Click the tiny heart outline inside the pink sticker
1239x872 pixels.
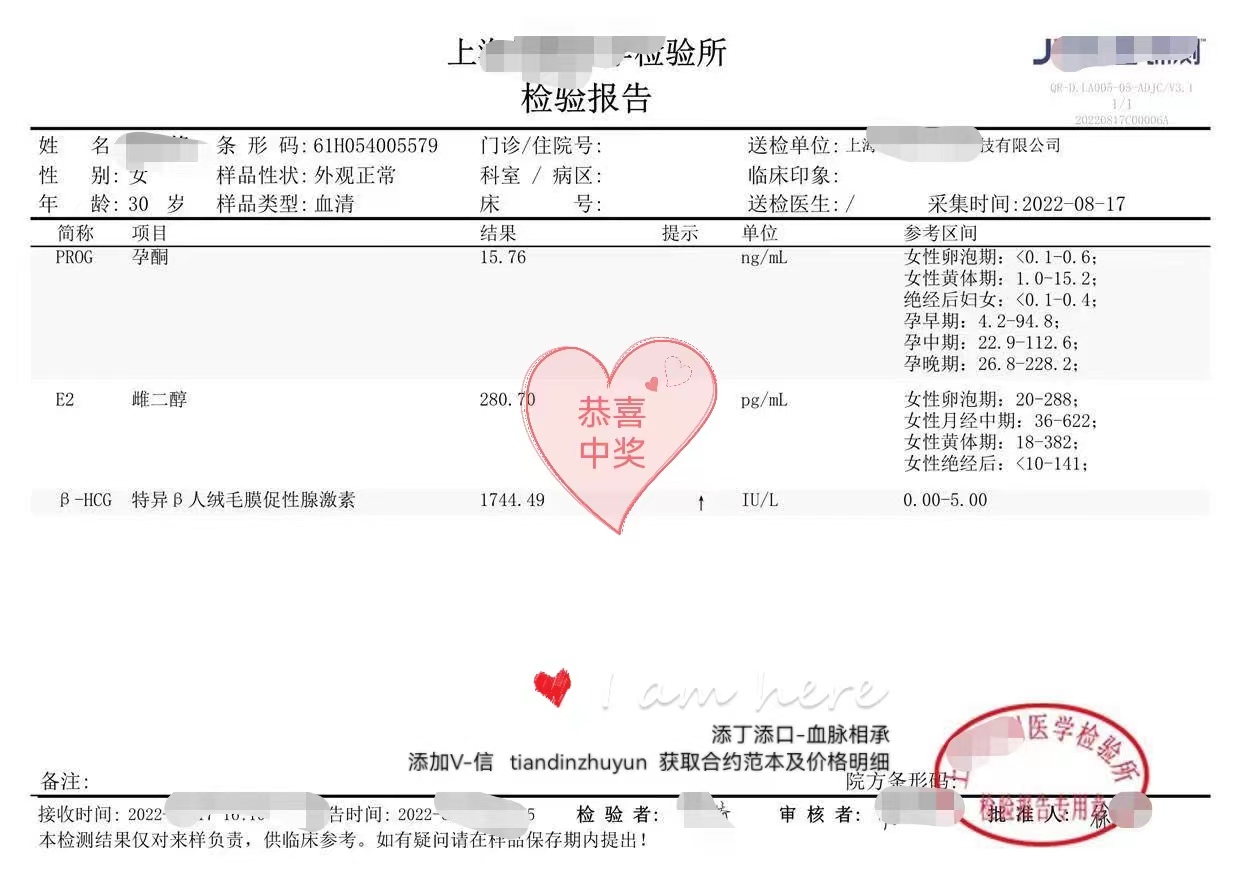(x=678, y=372)
